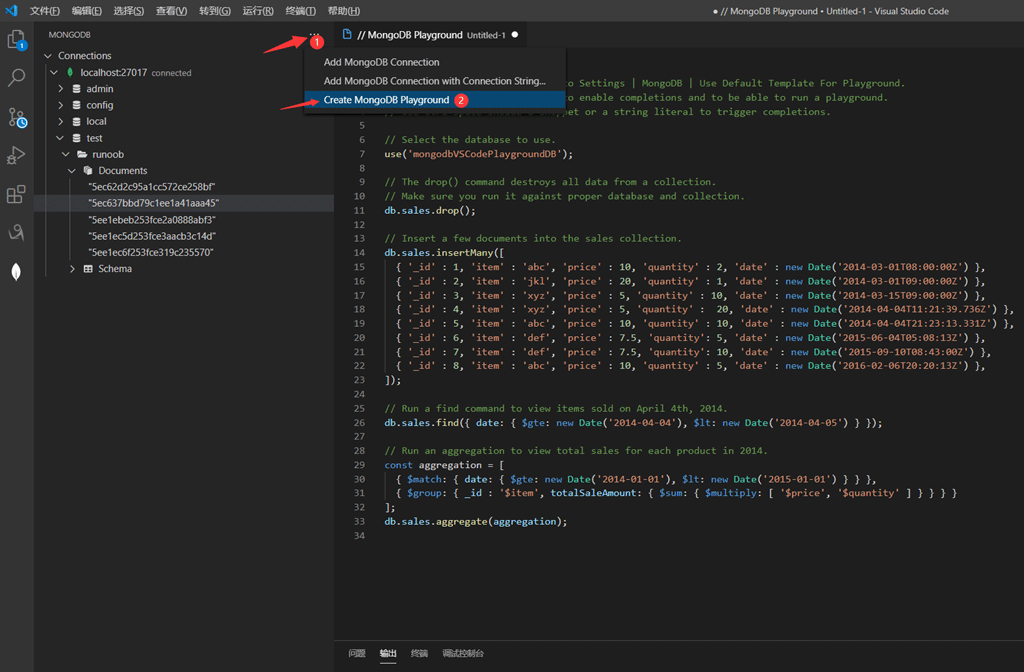This screenshot has width=1024, height=672.
Task: Open the Run and Debug icon
Action: click(16, 155)
